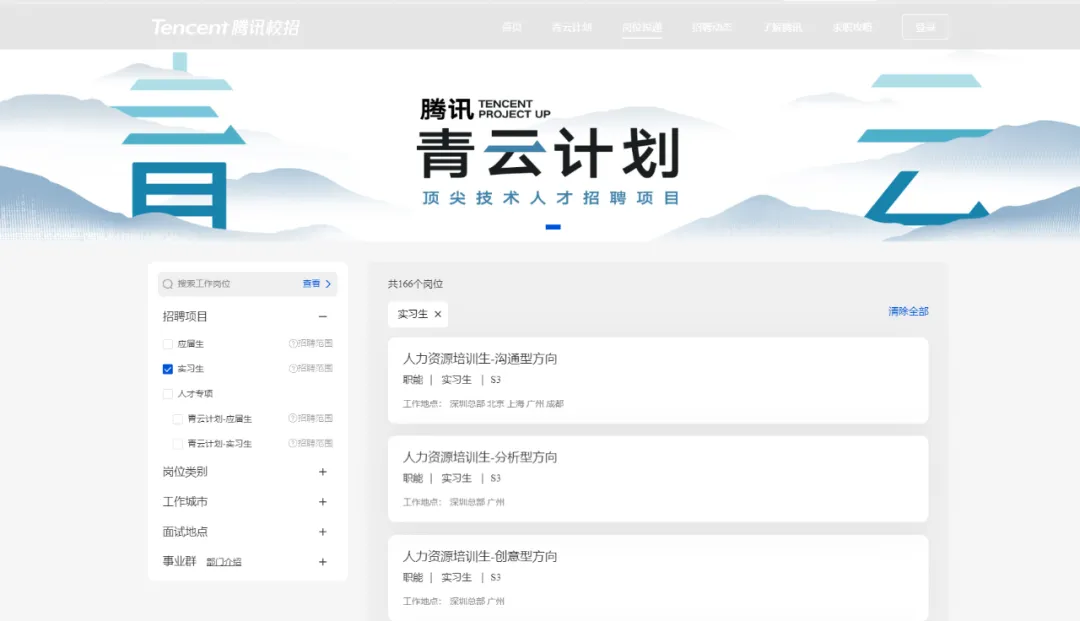Click location text 深圳总部 北京 上海 广州 成都

tap(506, 404)
